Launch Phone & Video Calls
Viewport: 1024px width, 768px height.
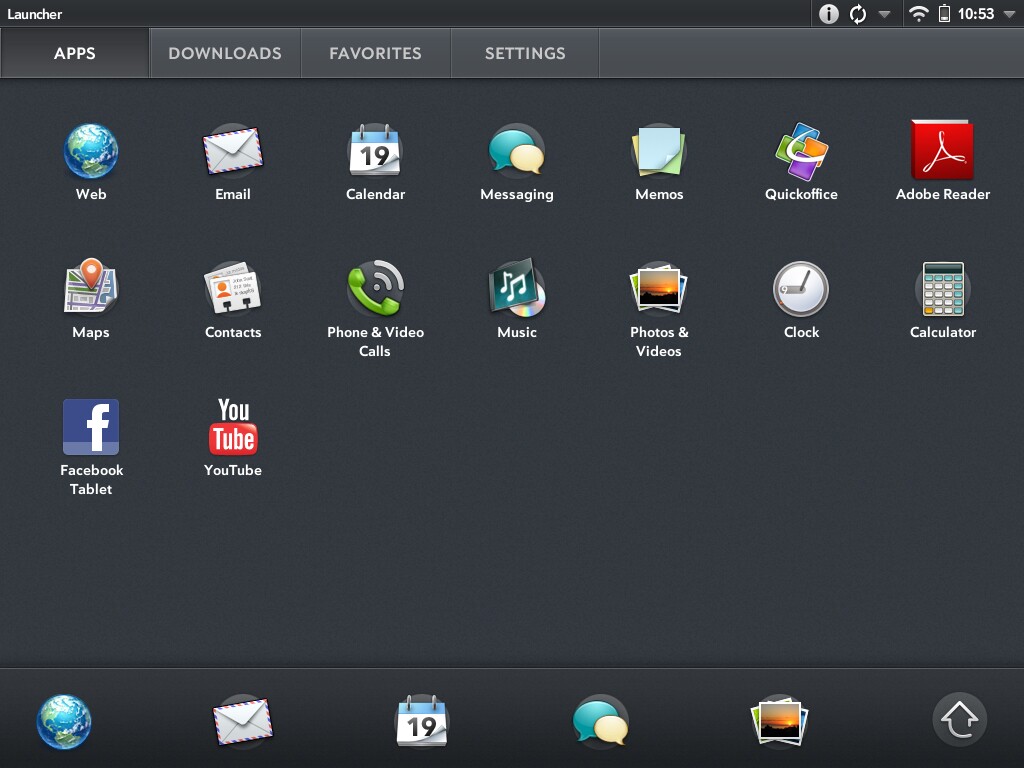(375, 289)
